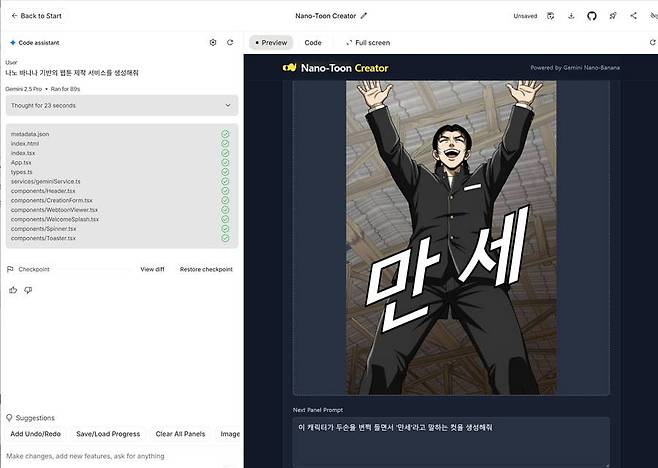
Task: Click the Checkpoint flag icon
Action: tap(10, 269)
